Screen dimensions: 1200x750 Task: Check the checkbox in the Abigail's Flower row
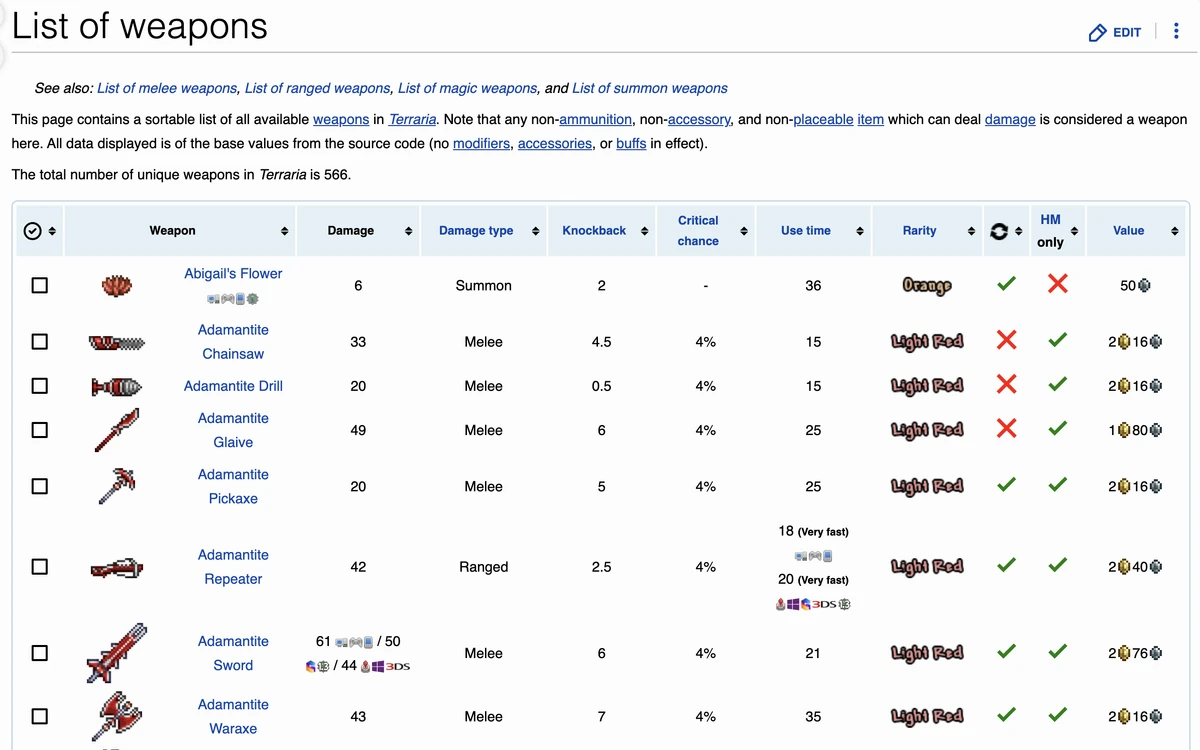(40, 285)
